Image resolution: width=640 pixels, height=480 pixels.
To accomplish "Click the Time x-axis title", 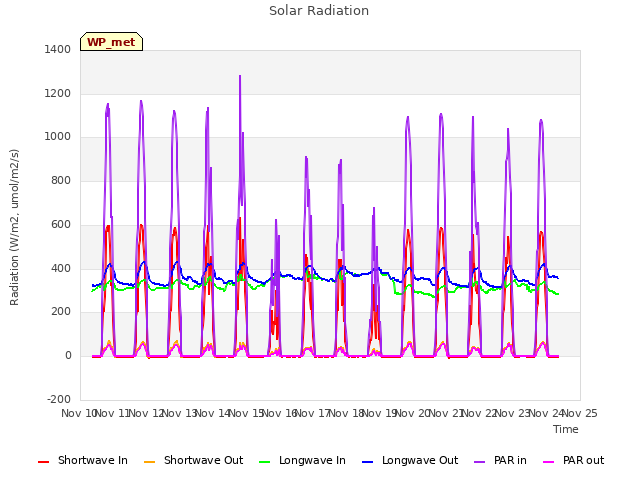I will tap(566, 429).
